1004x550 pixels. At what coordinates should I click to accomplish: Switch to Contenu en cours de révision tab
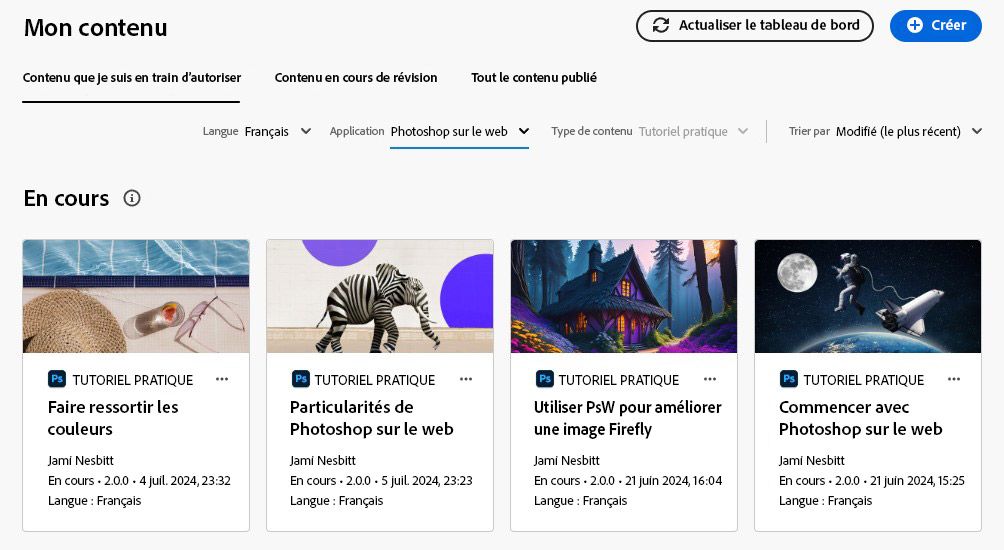click(356, 78)
